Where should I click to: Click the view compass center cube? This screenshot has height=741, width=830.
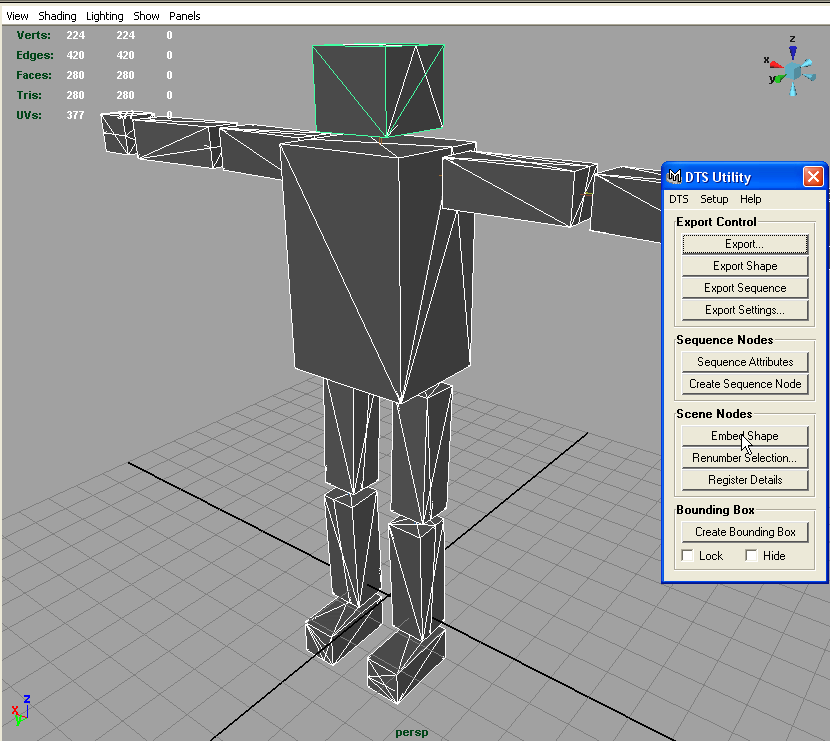794,71
